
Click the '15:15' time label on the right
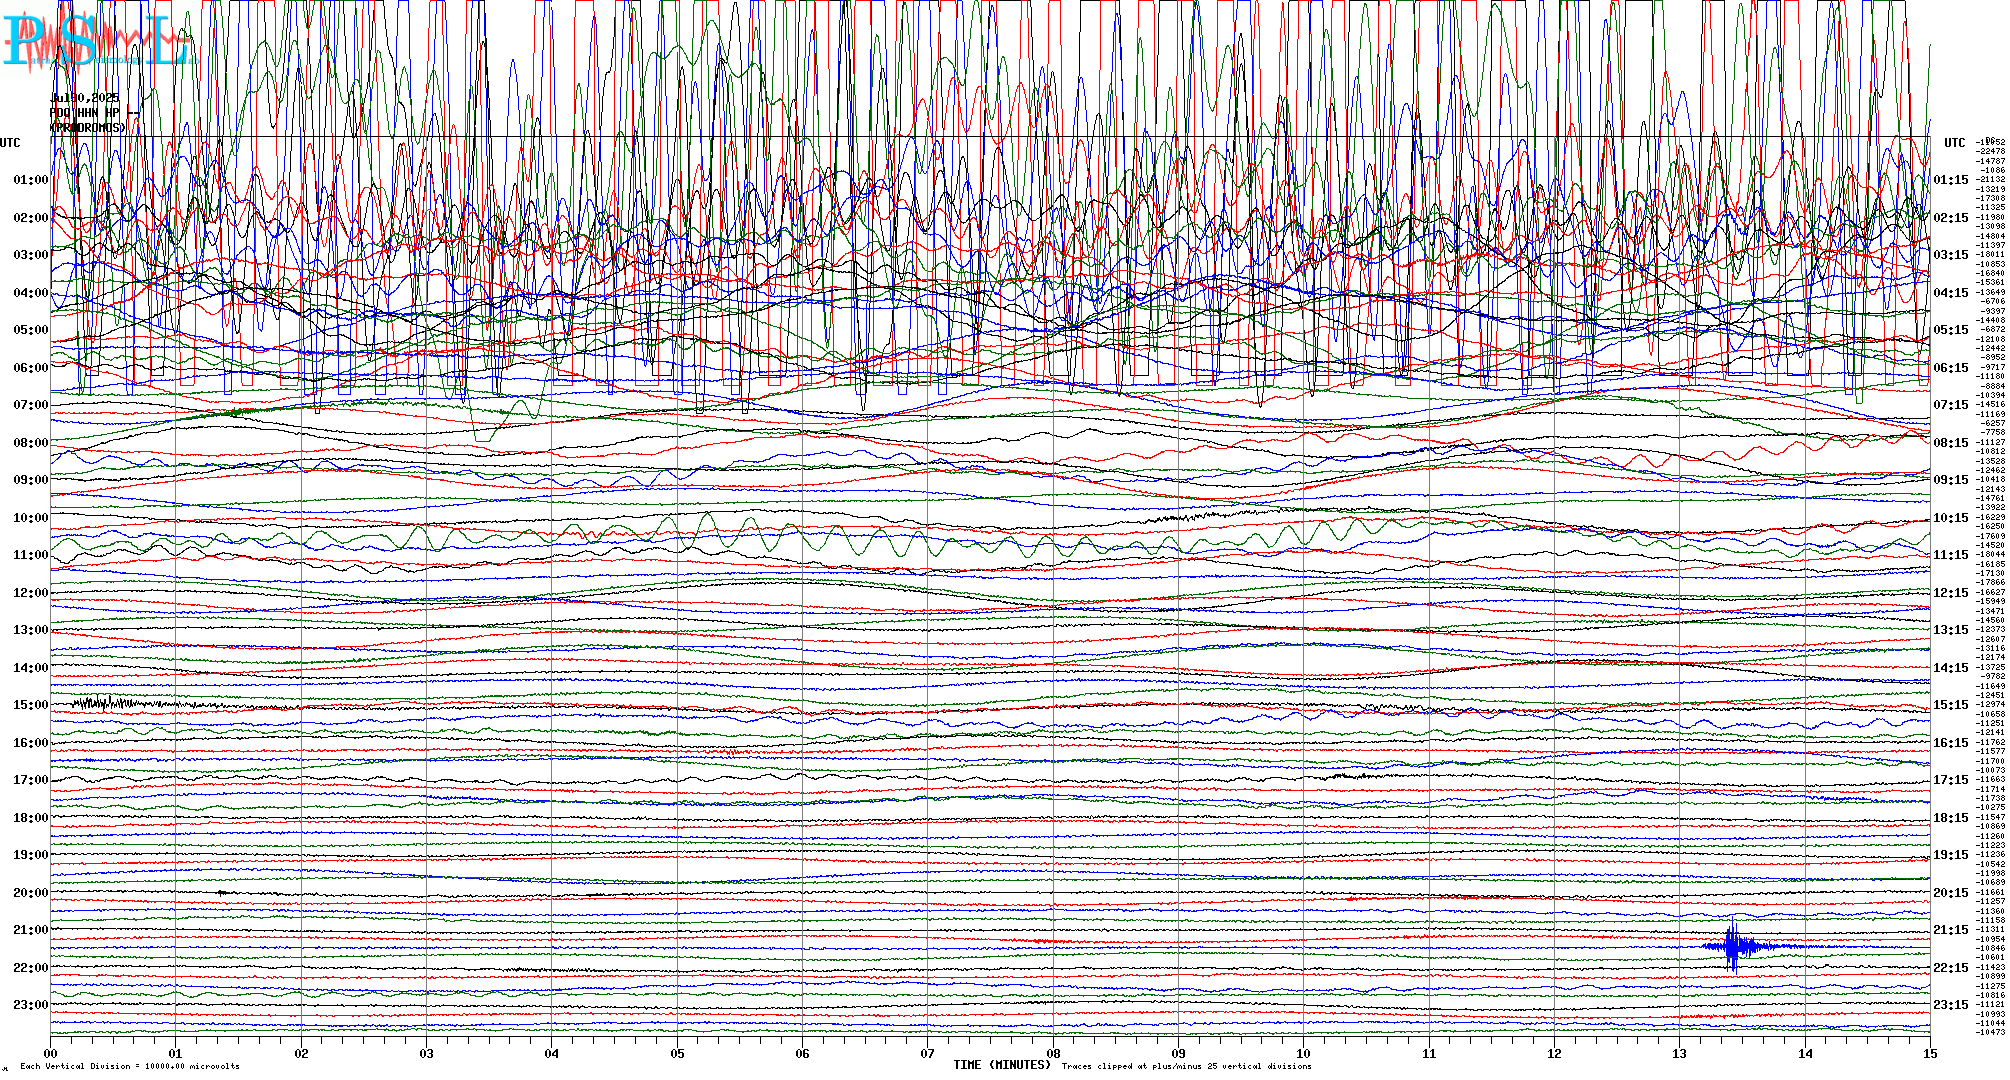[1951, 705]
